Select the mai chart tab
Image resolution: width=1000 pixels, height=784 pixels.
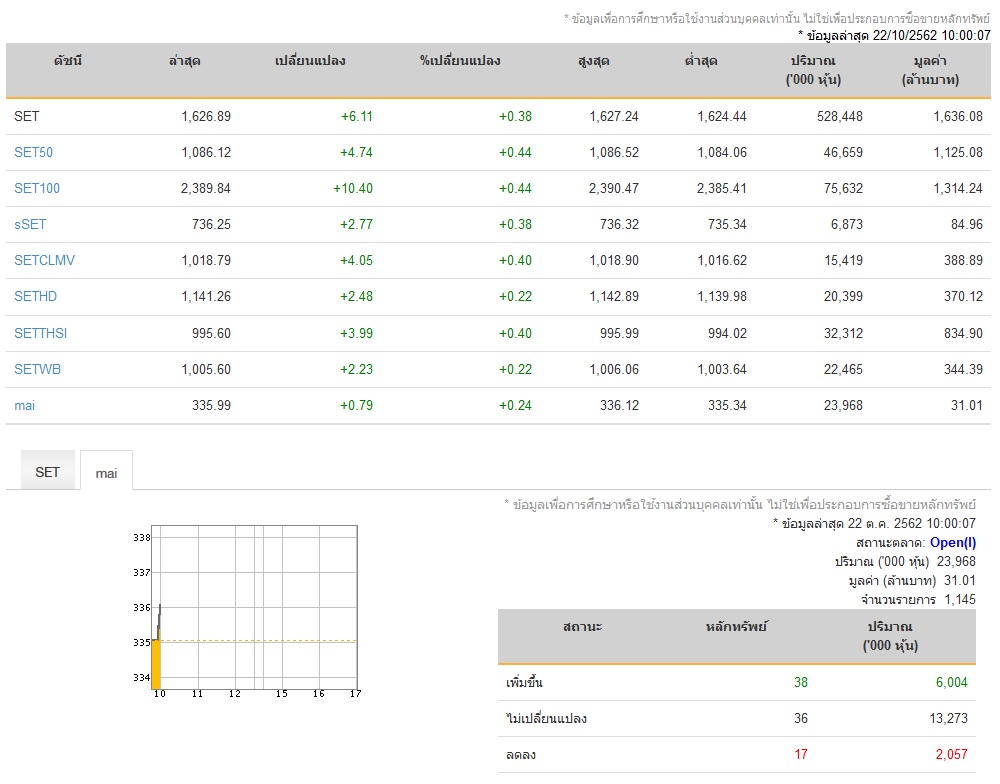click(107, 472)
